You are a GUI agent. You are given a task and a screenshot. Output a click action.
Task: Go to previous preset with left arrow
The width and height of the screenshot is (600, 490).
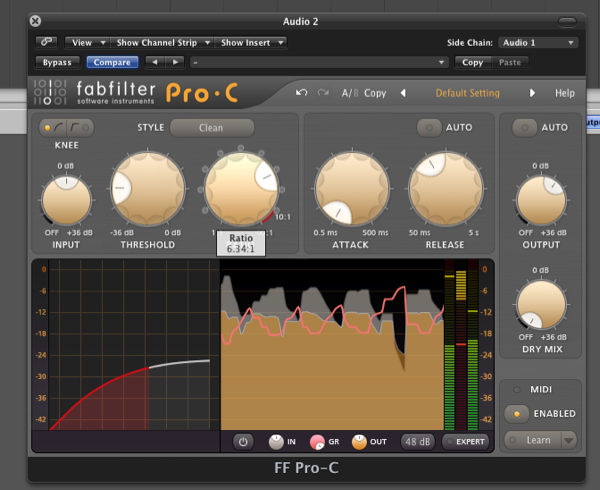coord(403,93)
